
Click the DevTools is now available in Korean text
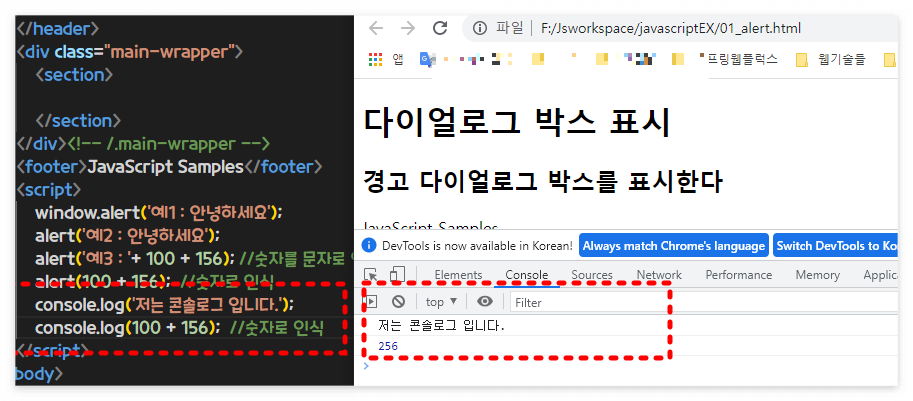coord(477,246)
